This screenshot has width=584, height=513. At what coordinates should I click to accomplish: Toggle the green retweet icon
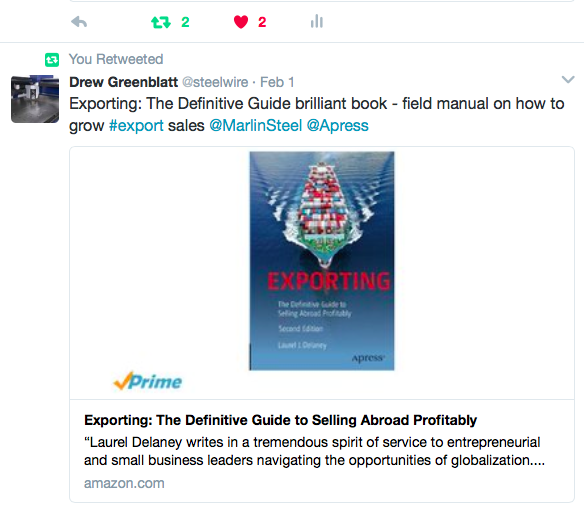[x=161, y=22]
